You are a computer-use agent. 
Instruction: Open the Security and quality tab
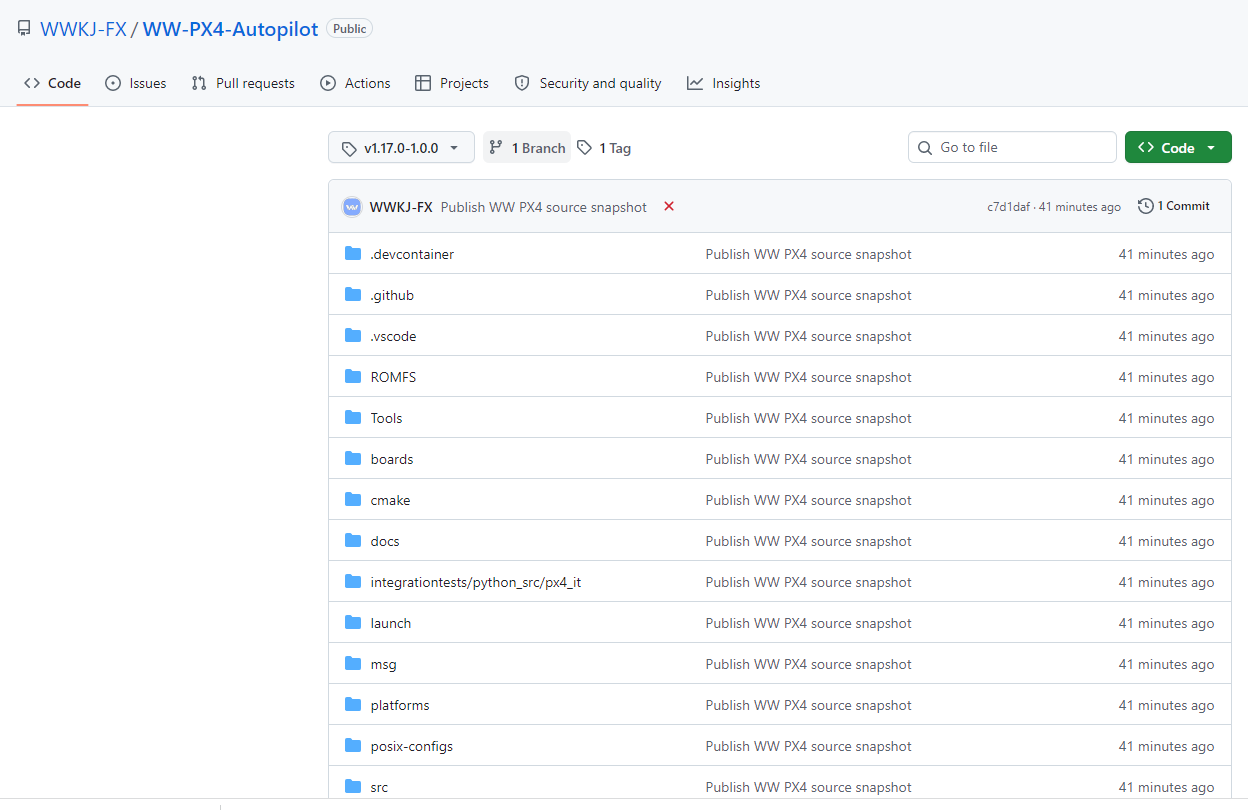point(588,83)
